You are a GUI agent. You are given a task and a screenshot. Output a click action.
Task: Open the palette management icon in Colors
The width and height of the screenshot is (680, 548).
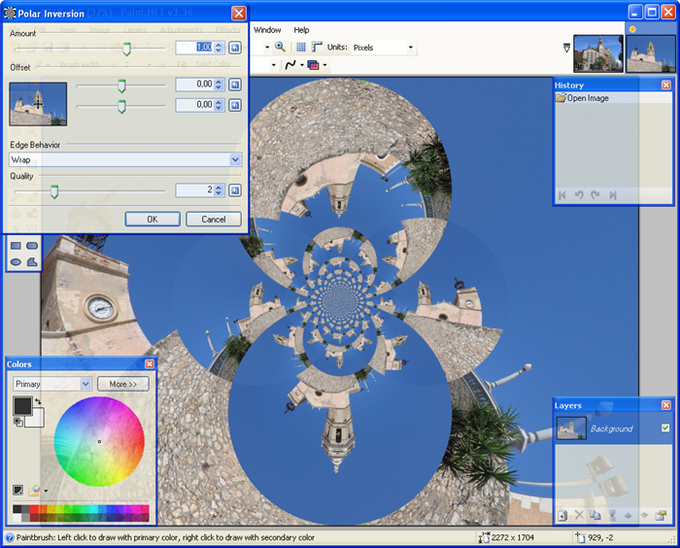coord(34,490)
